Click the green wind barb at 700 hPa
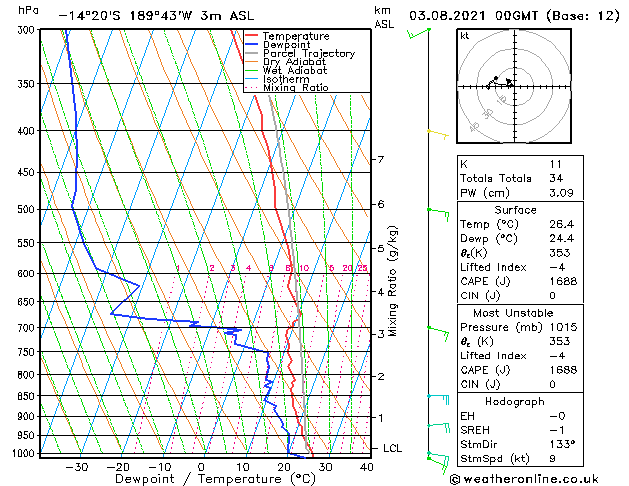Image resolution: width=629 pixels, height=486 pixels. click(x=438, y=334)
